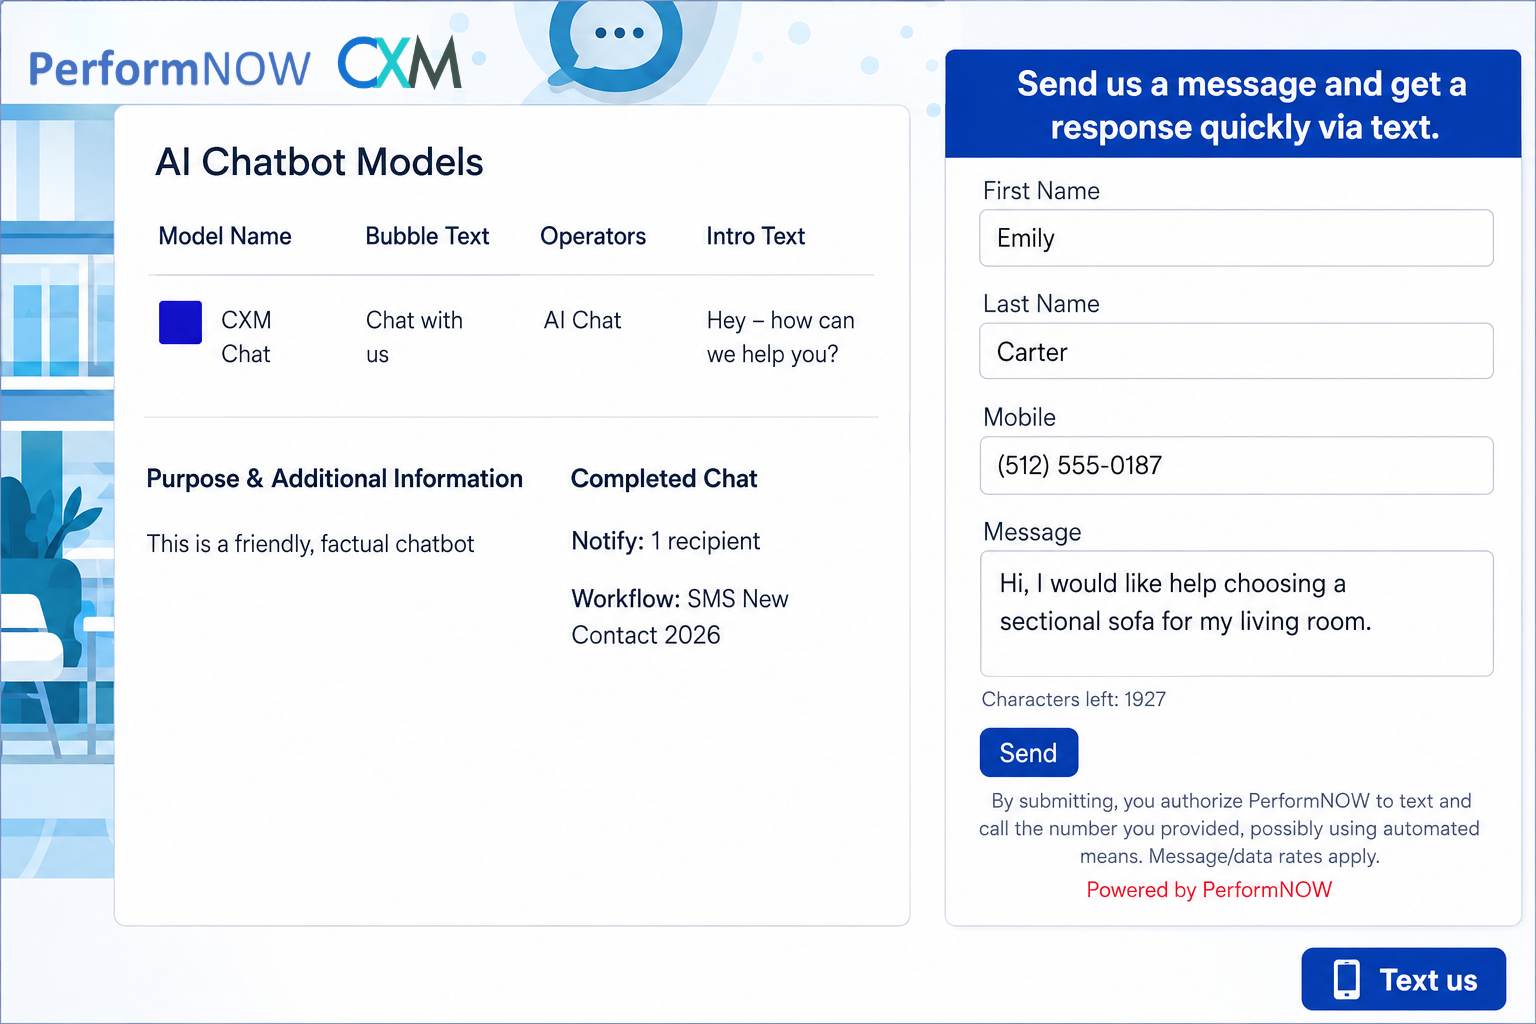Viewport: 1536px width, 1024px height.
Task: Click the Message label
Action: (x=1032, y=532)
